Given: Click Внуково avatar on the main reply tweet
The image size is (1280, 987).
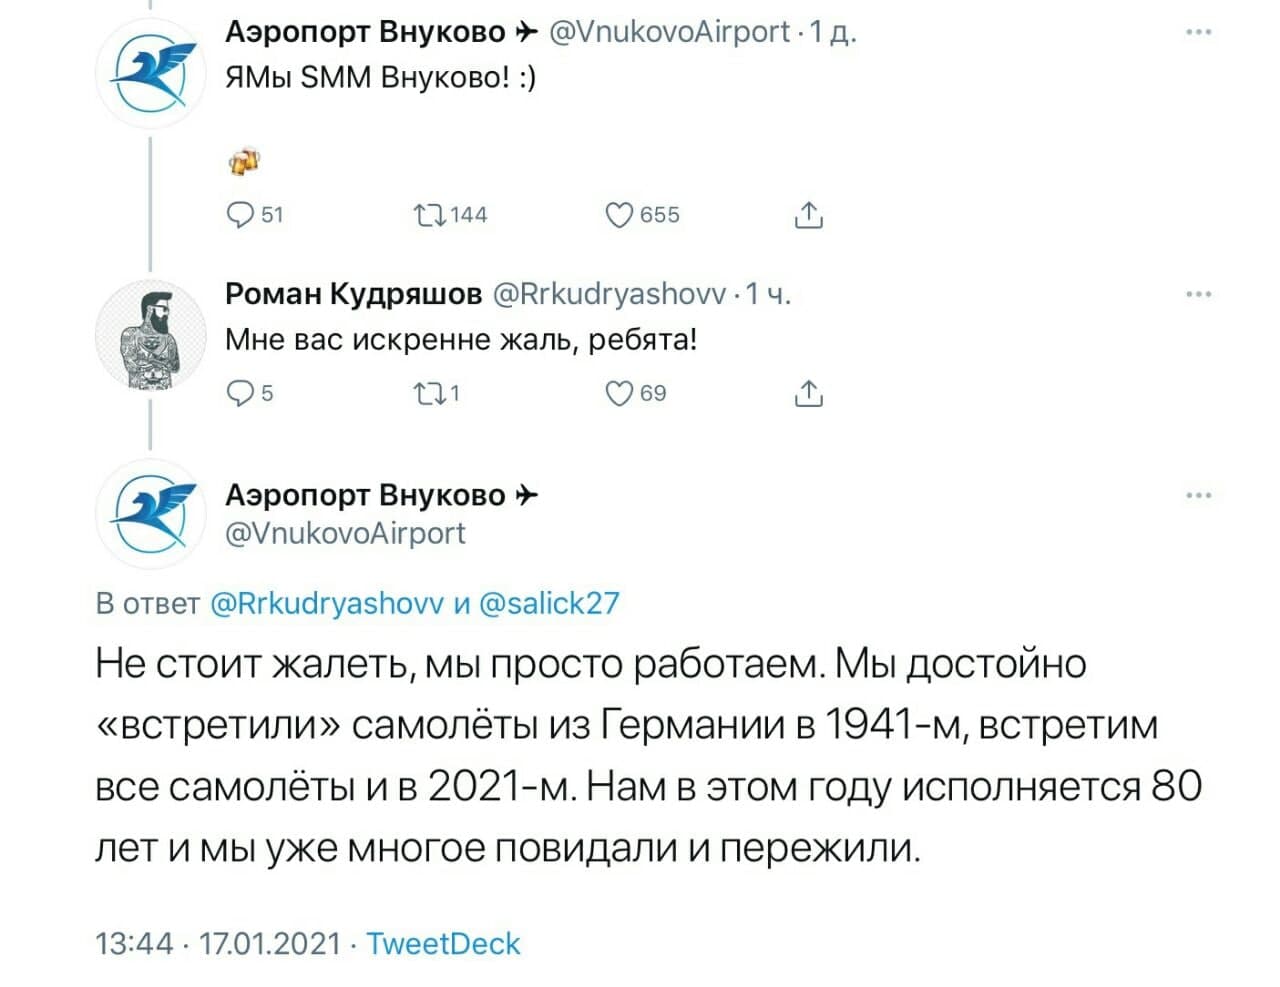Looking at the screenshot, I should click(151, 514).
